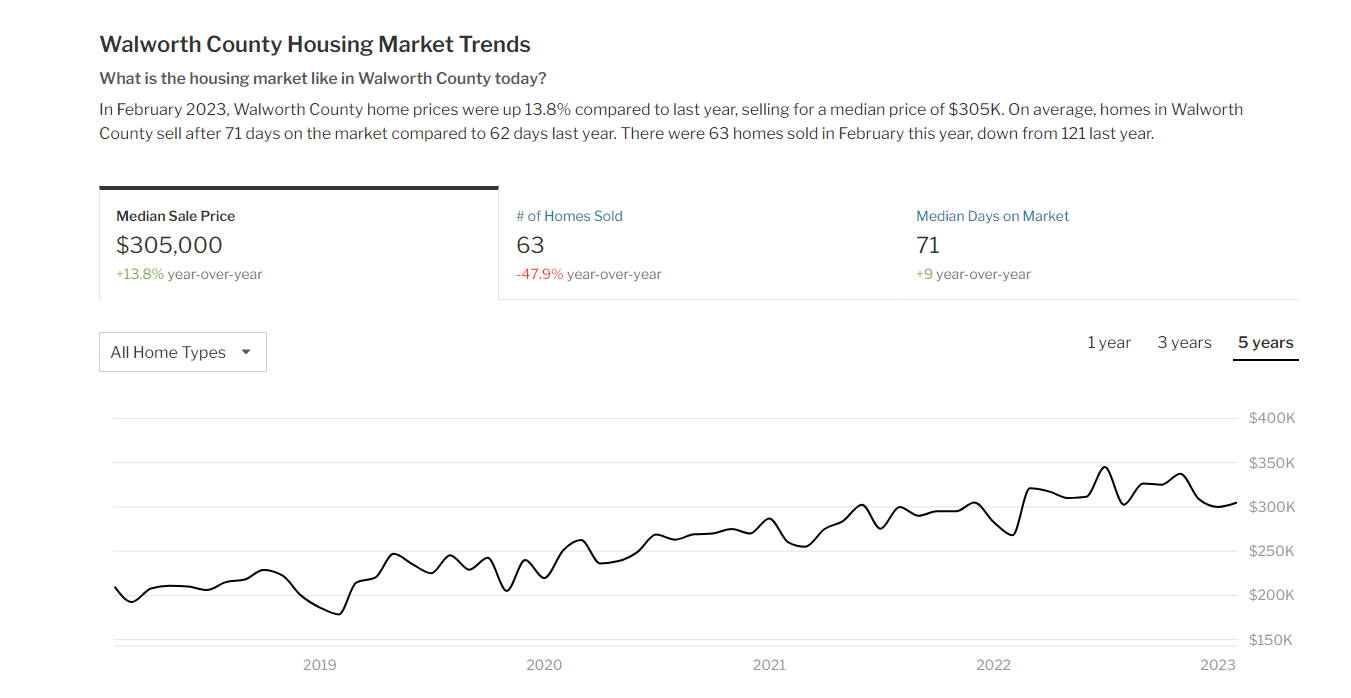Click the 2023 label on the chart axis
Screen dimensions: 1351x698
pos(1218,665)
